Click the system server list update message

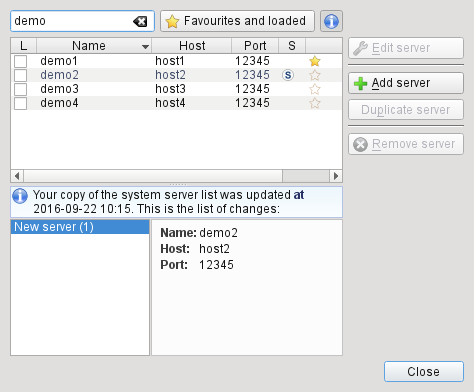[168, 202]
